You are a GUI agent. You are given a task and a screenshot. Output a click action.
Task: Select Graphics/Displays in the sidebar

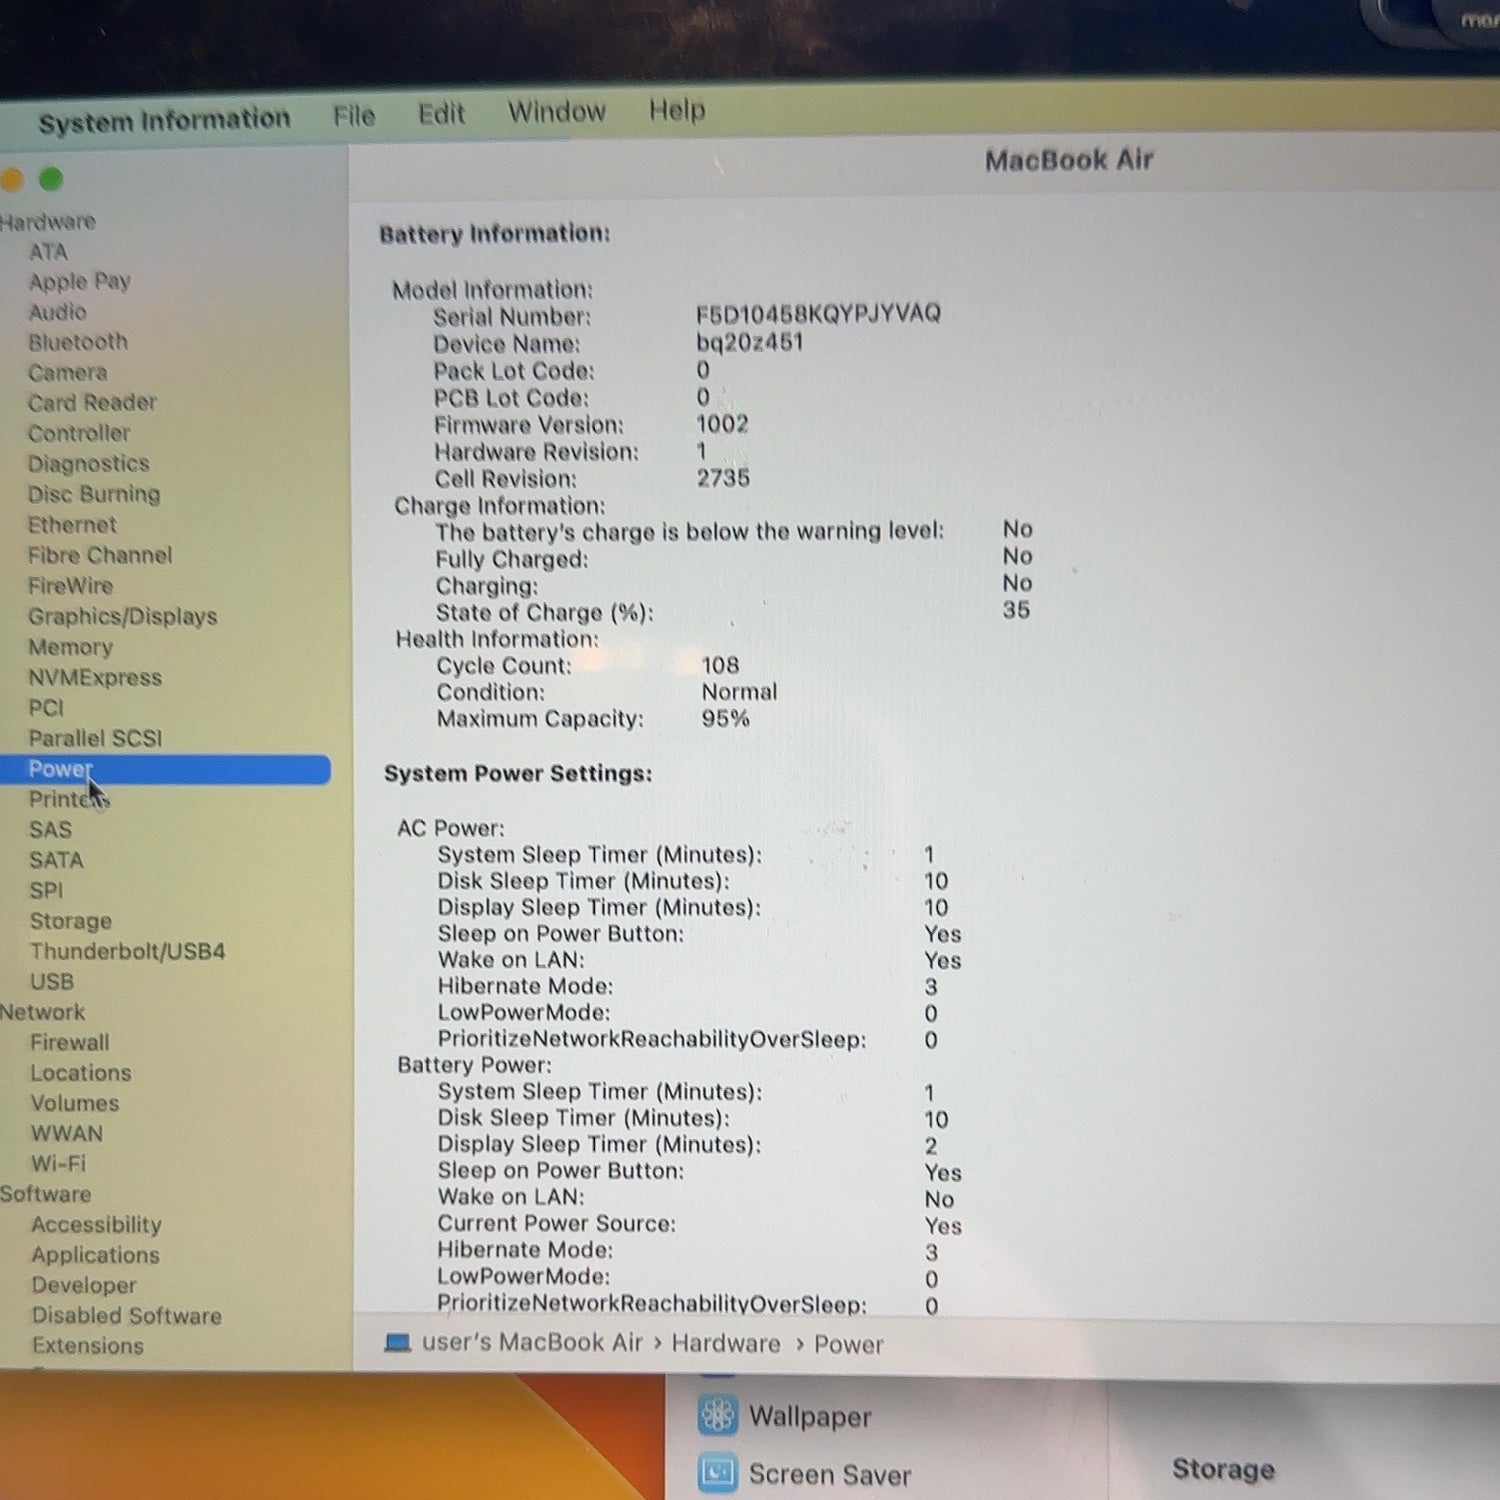[x=123, y=617]
